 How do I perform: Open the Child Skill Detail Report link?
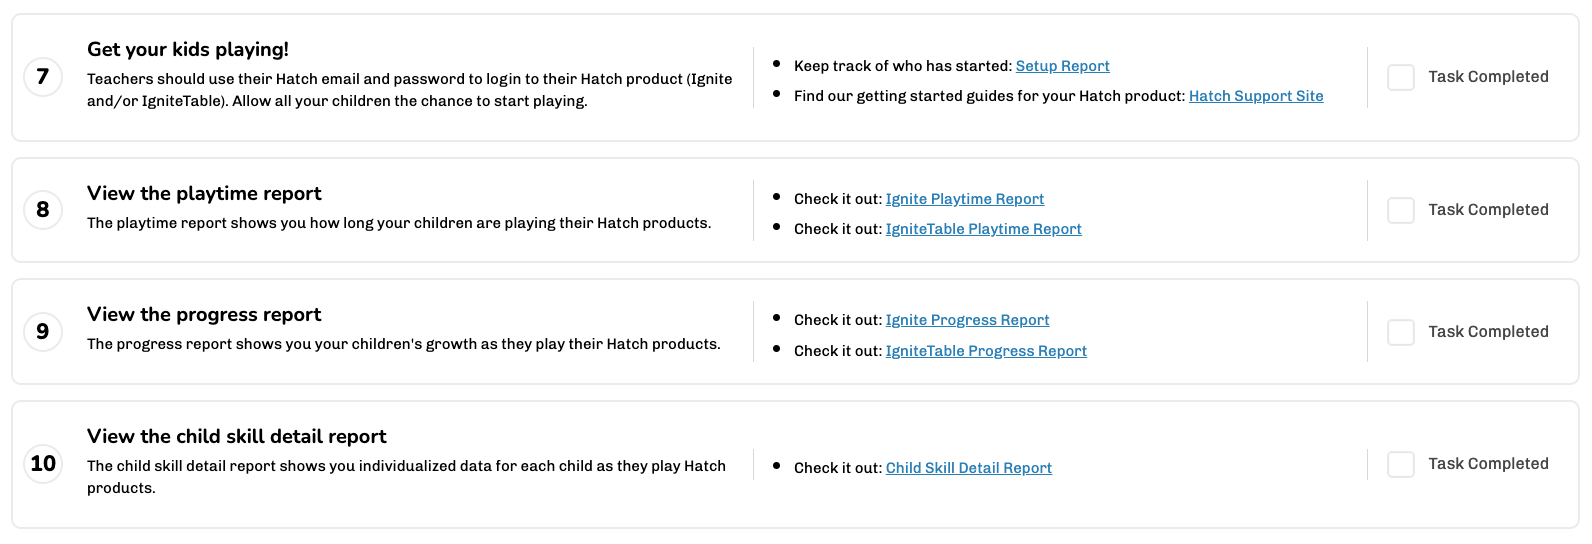(x=969, y=468)
